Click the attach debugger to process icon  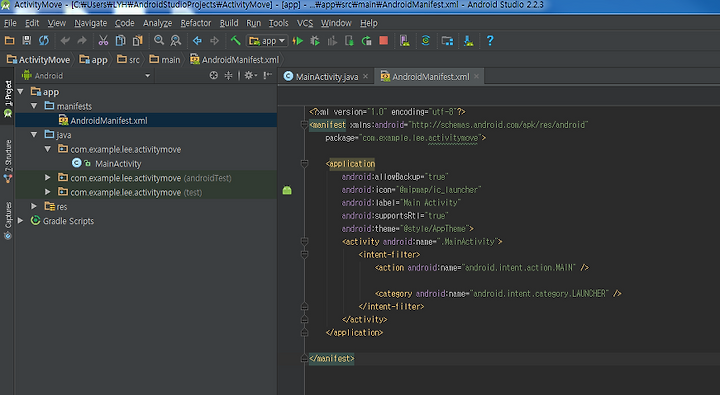[x=349, y=41]
